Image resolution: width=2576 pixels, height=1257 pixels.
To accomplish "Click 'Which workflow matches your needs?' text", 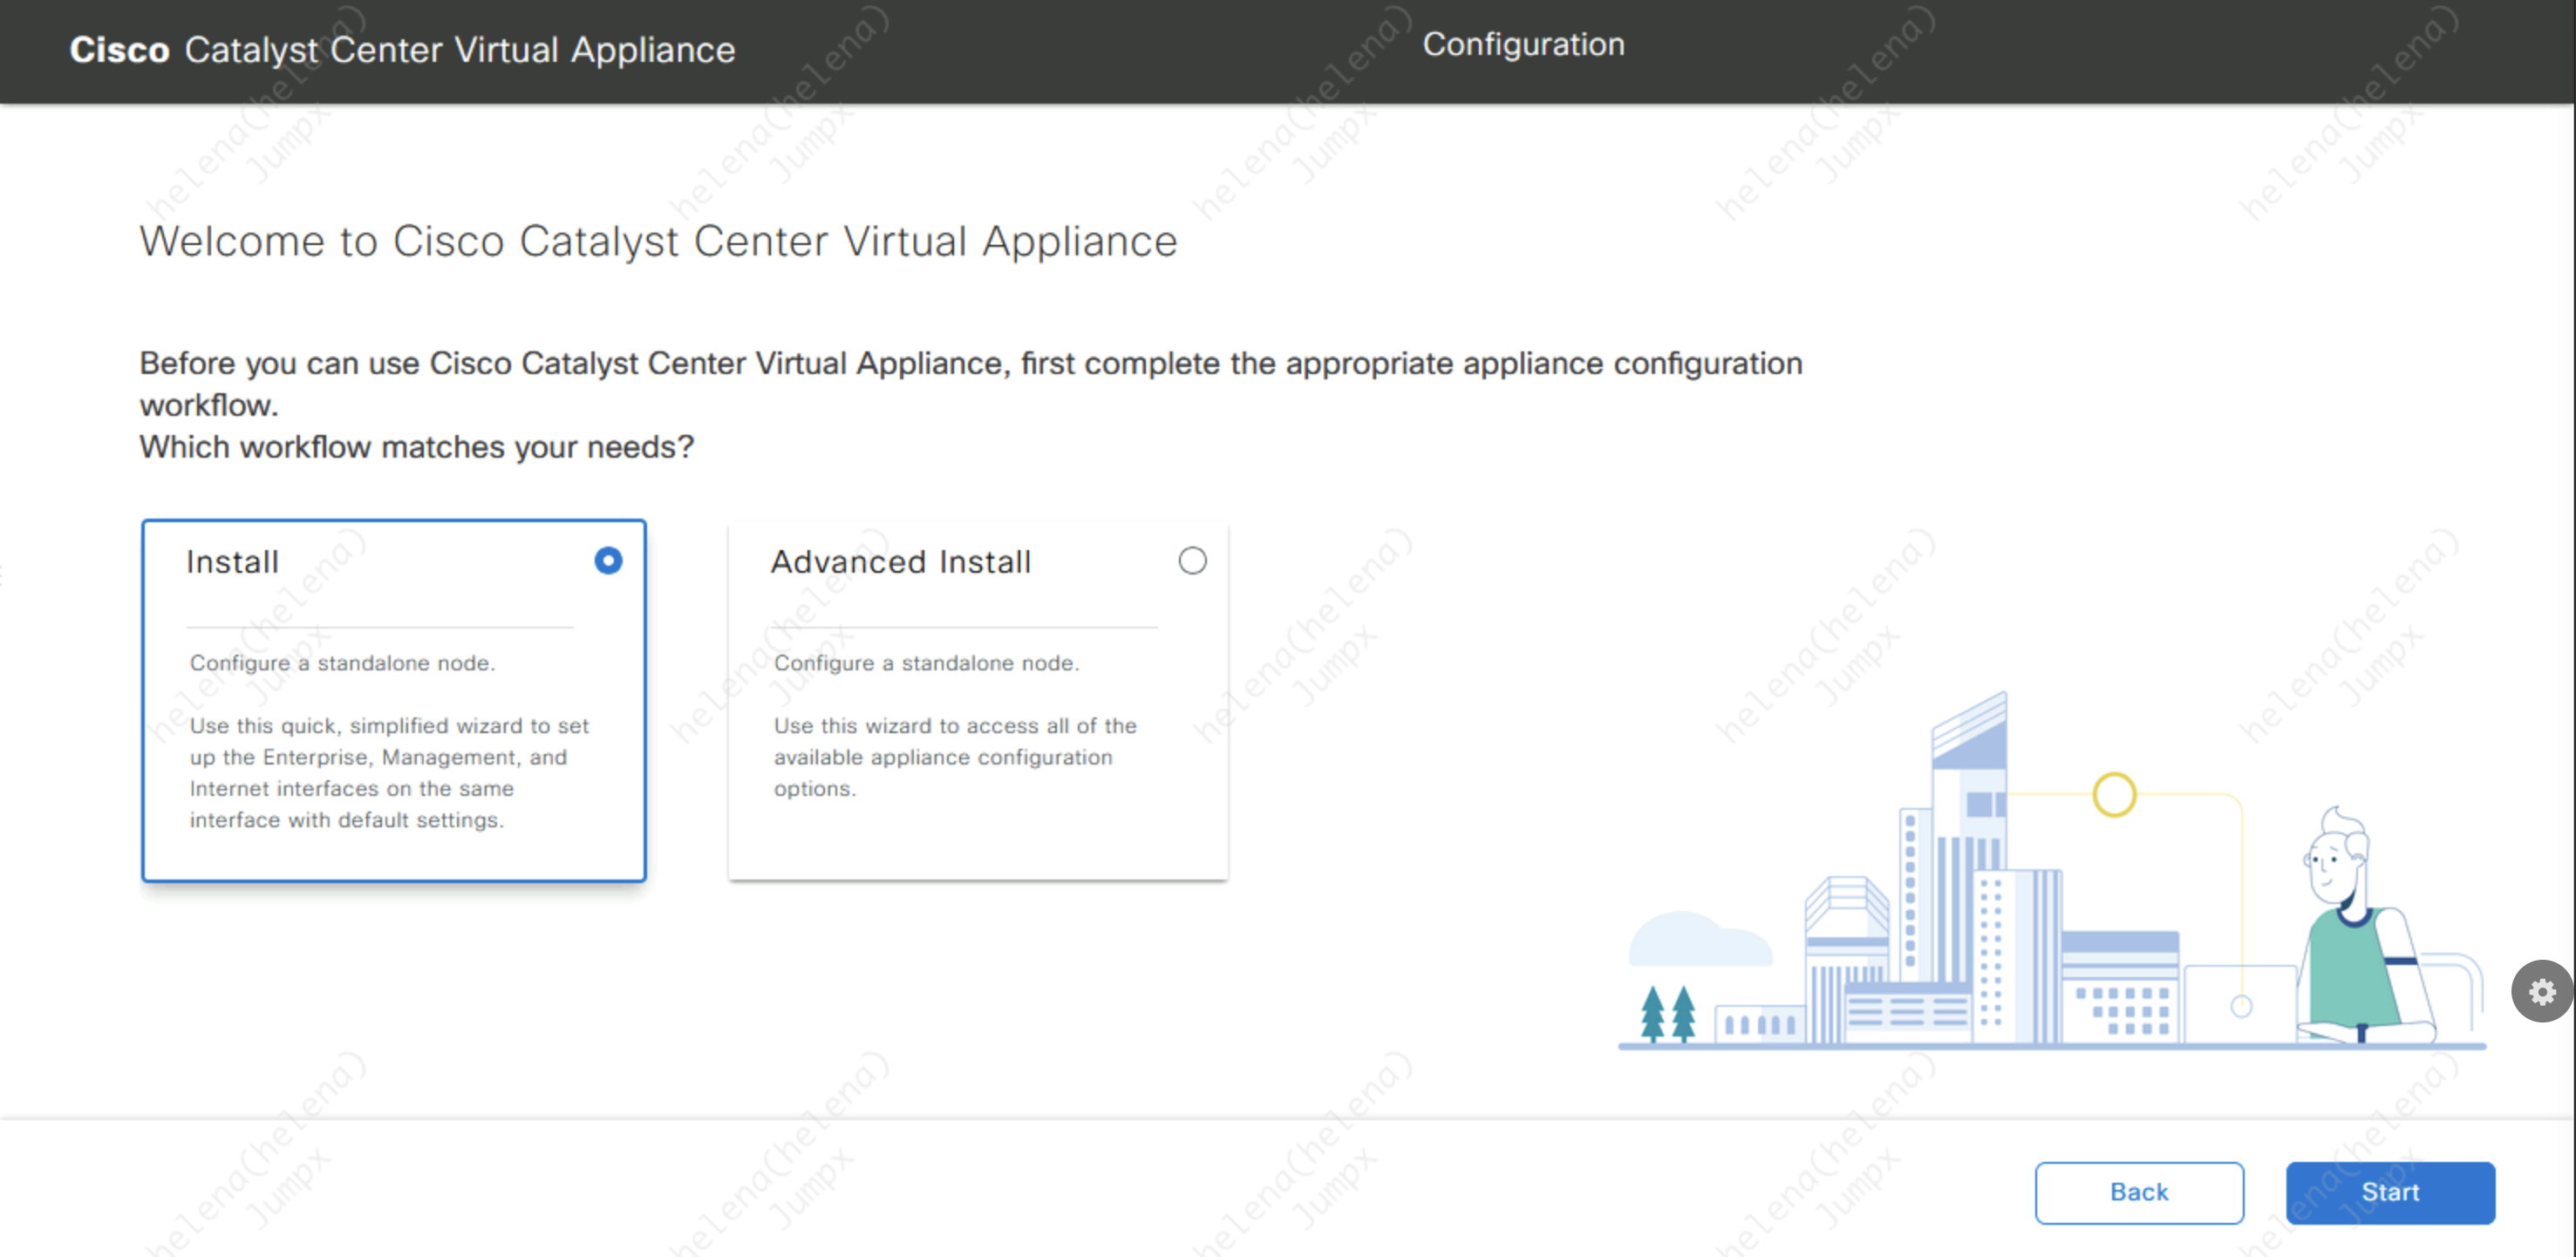I will coord(416,447).
